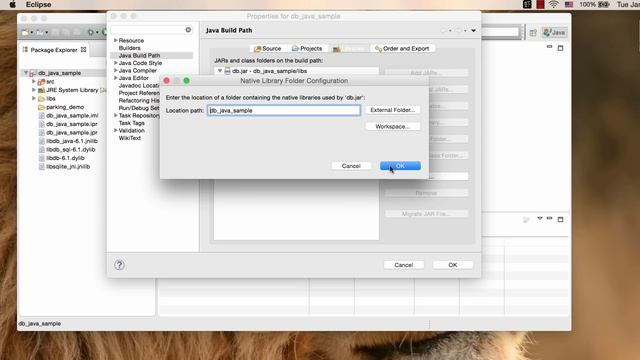The height and width of the screenshot is (360, 640).
Task: Open the New wizard dropdown arrow
Action: point(32,32)
